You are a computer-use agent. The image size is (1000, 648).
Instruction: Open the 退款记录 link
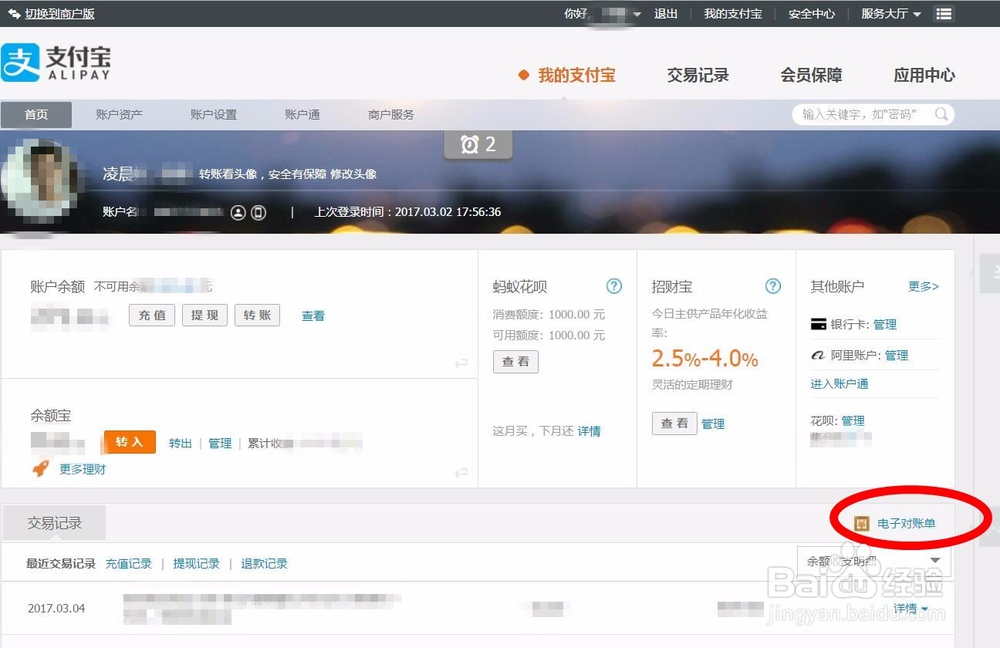(x=264, y=564)
